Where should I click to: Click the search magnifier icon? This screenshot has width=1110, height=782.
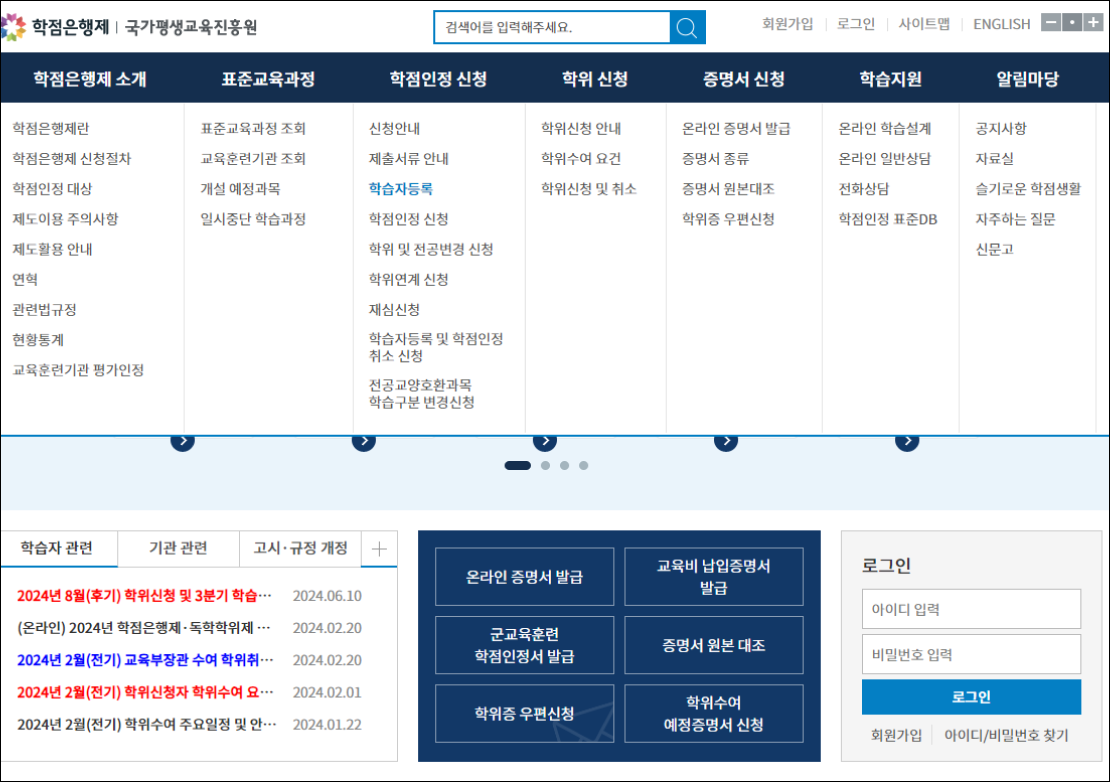(x=687, y=28)
